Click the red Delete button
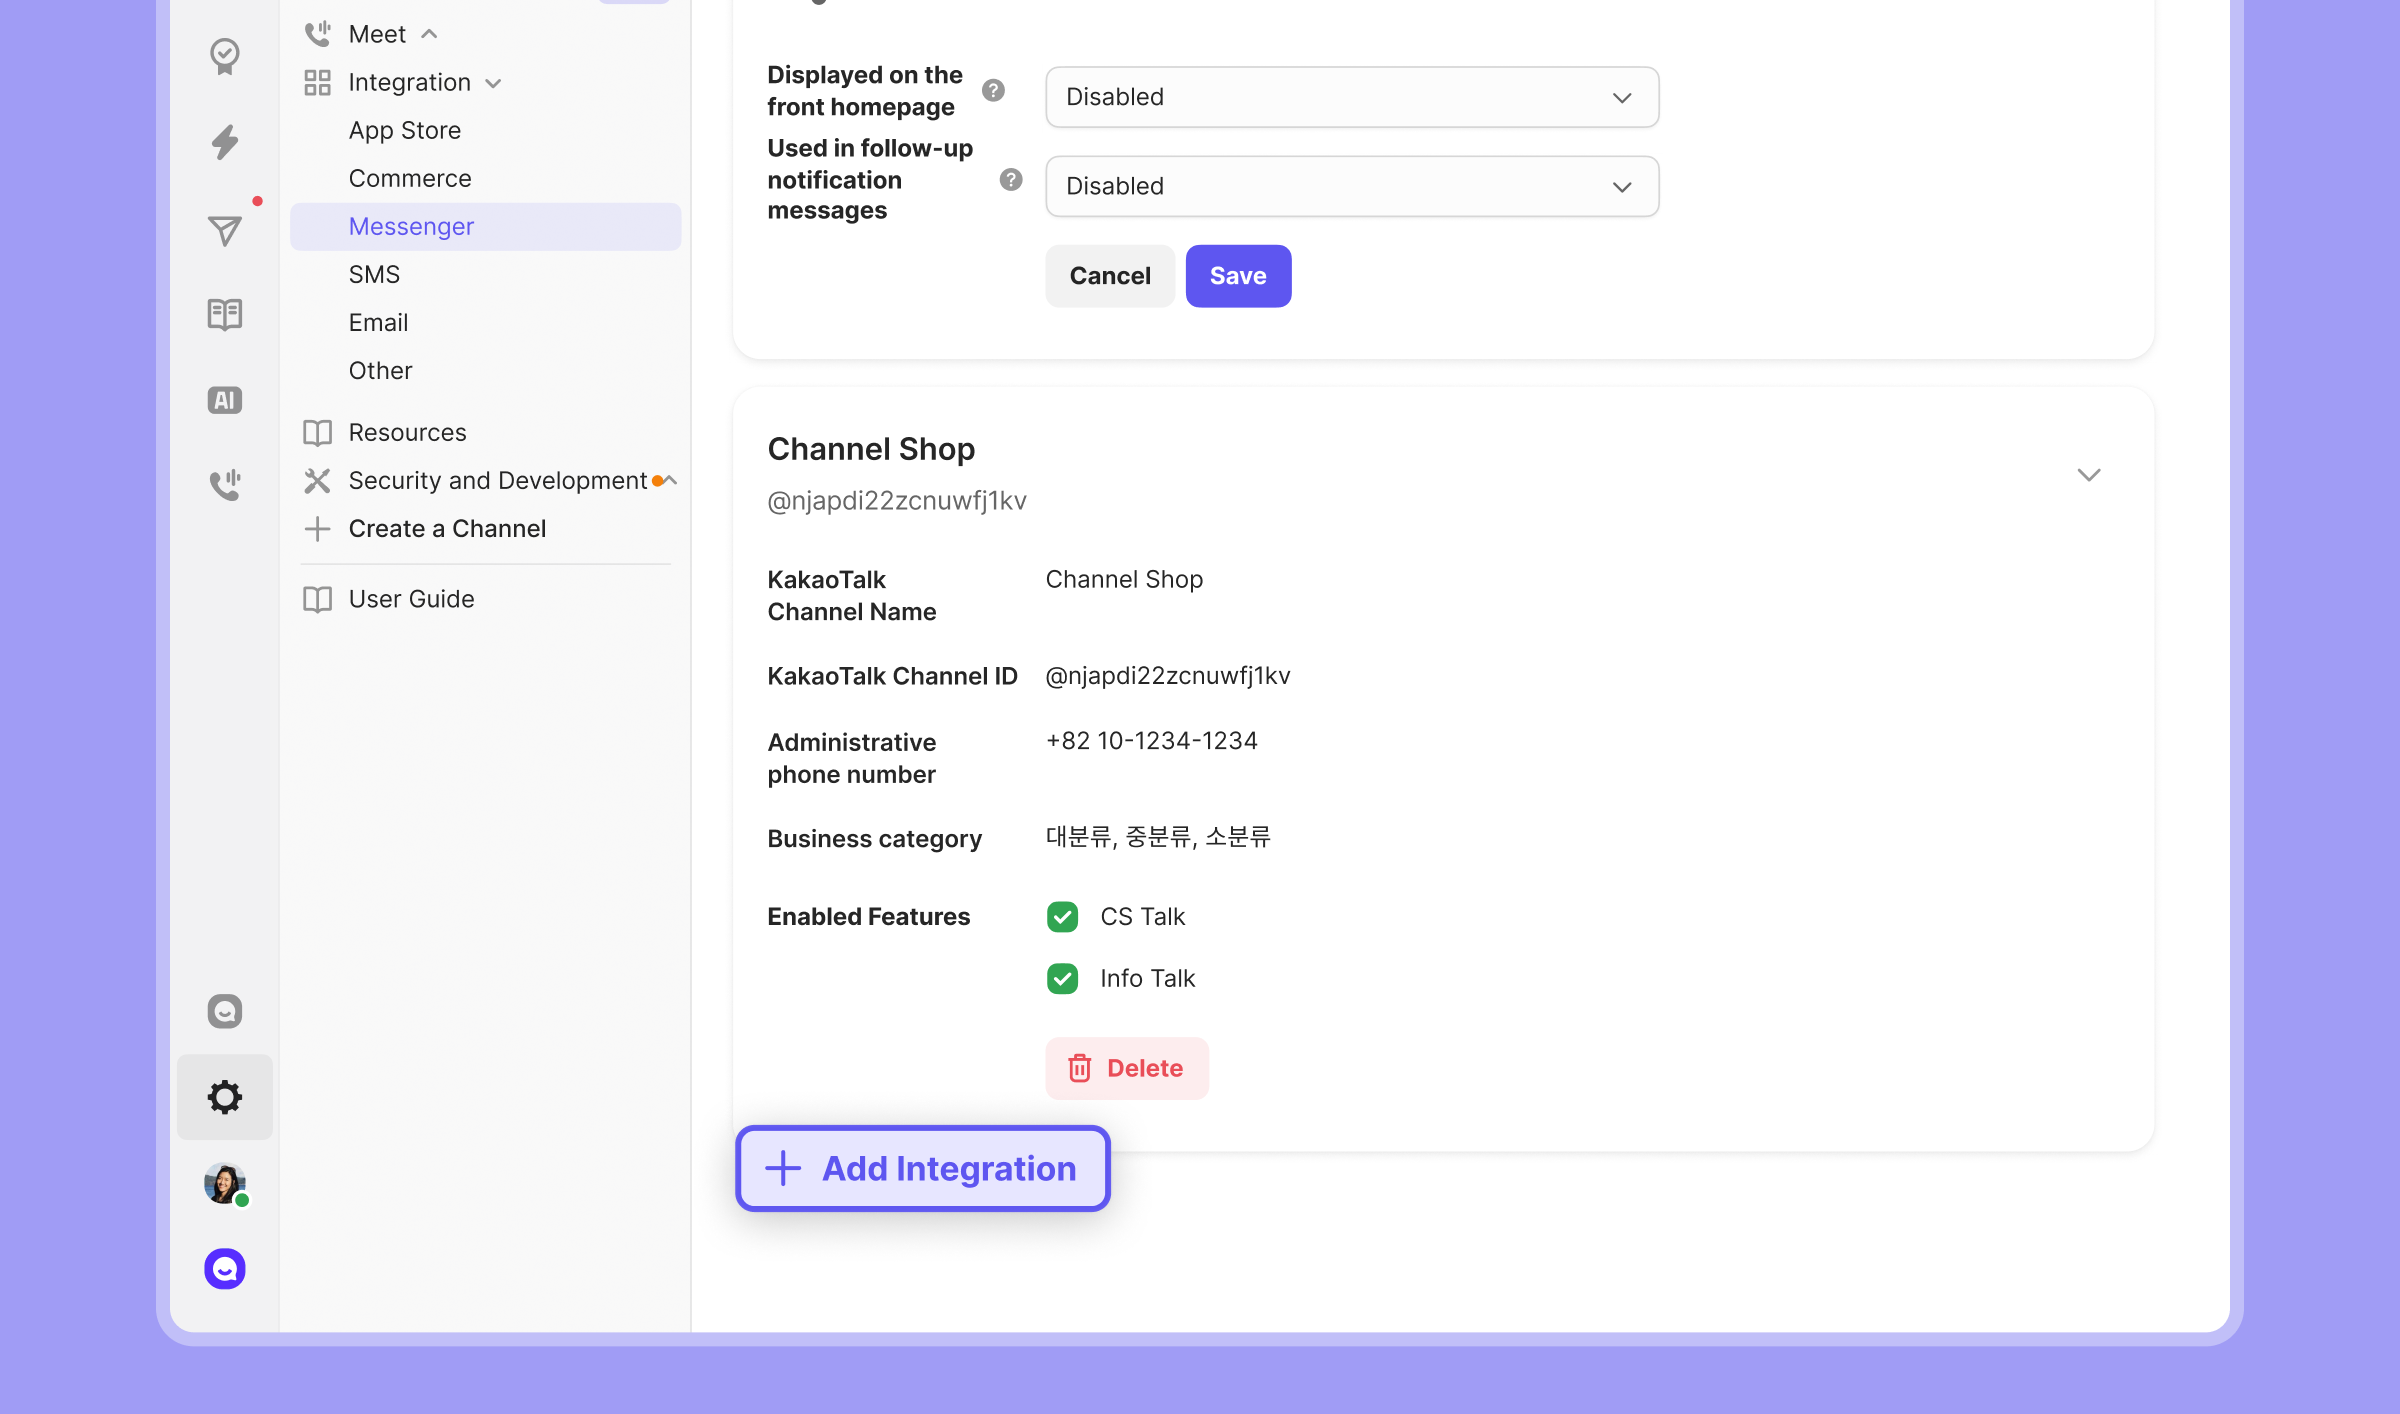This screenshot has width=2400, height=1414. (1127, 1068)
